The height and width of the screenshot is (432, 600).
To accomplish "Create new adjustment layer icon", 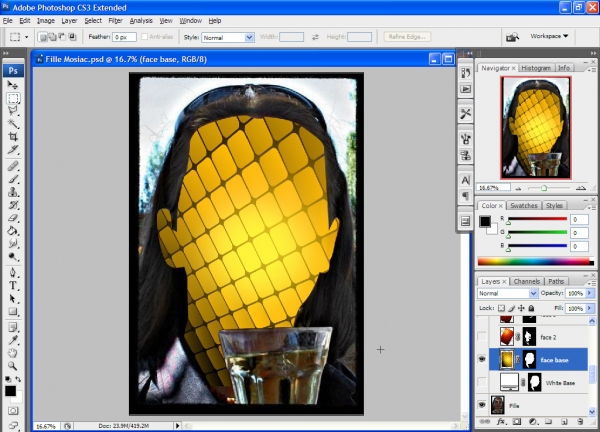I will pos(533,422).
